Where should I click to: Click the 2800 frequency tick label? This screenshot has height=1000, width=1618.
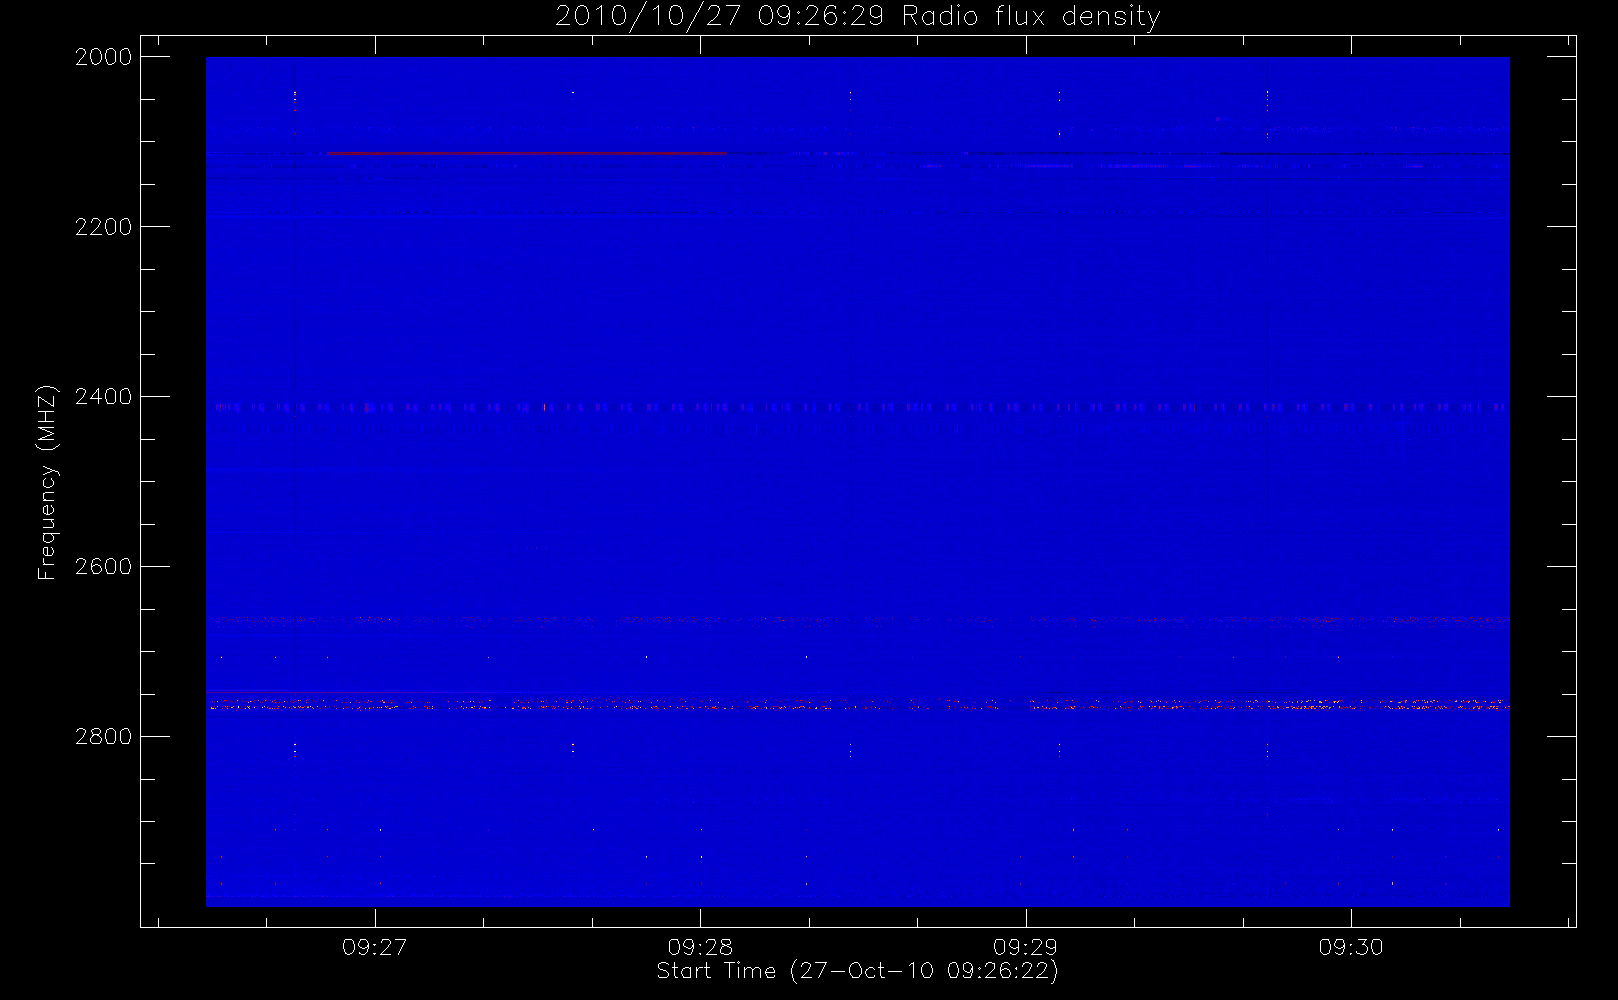pos(104,737)
